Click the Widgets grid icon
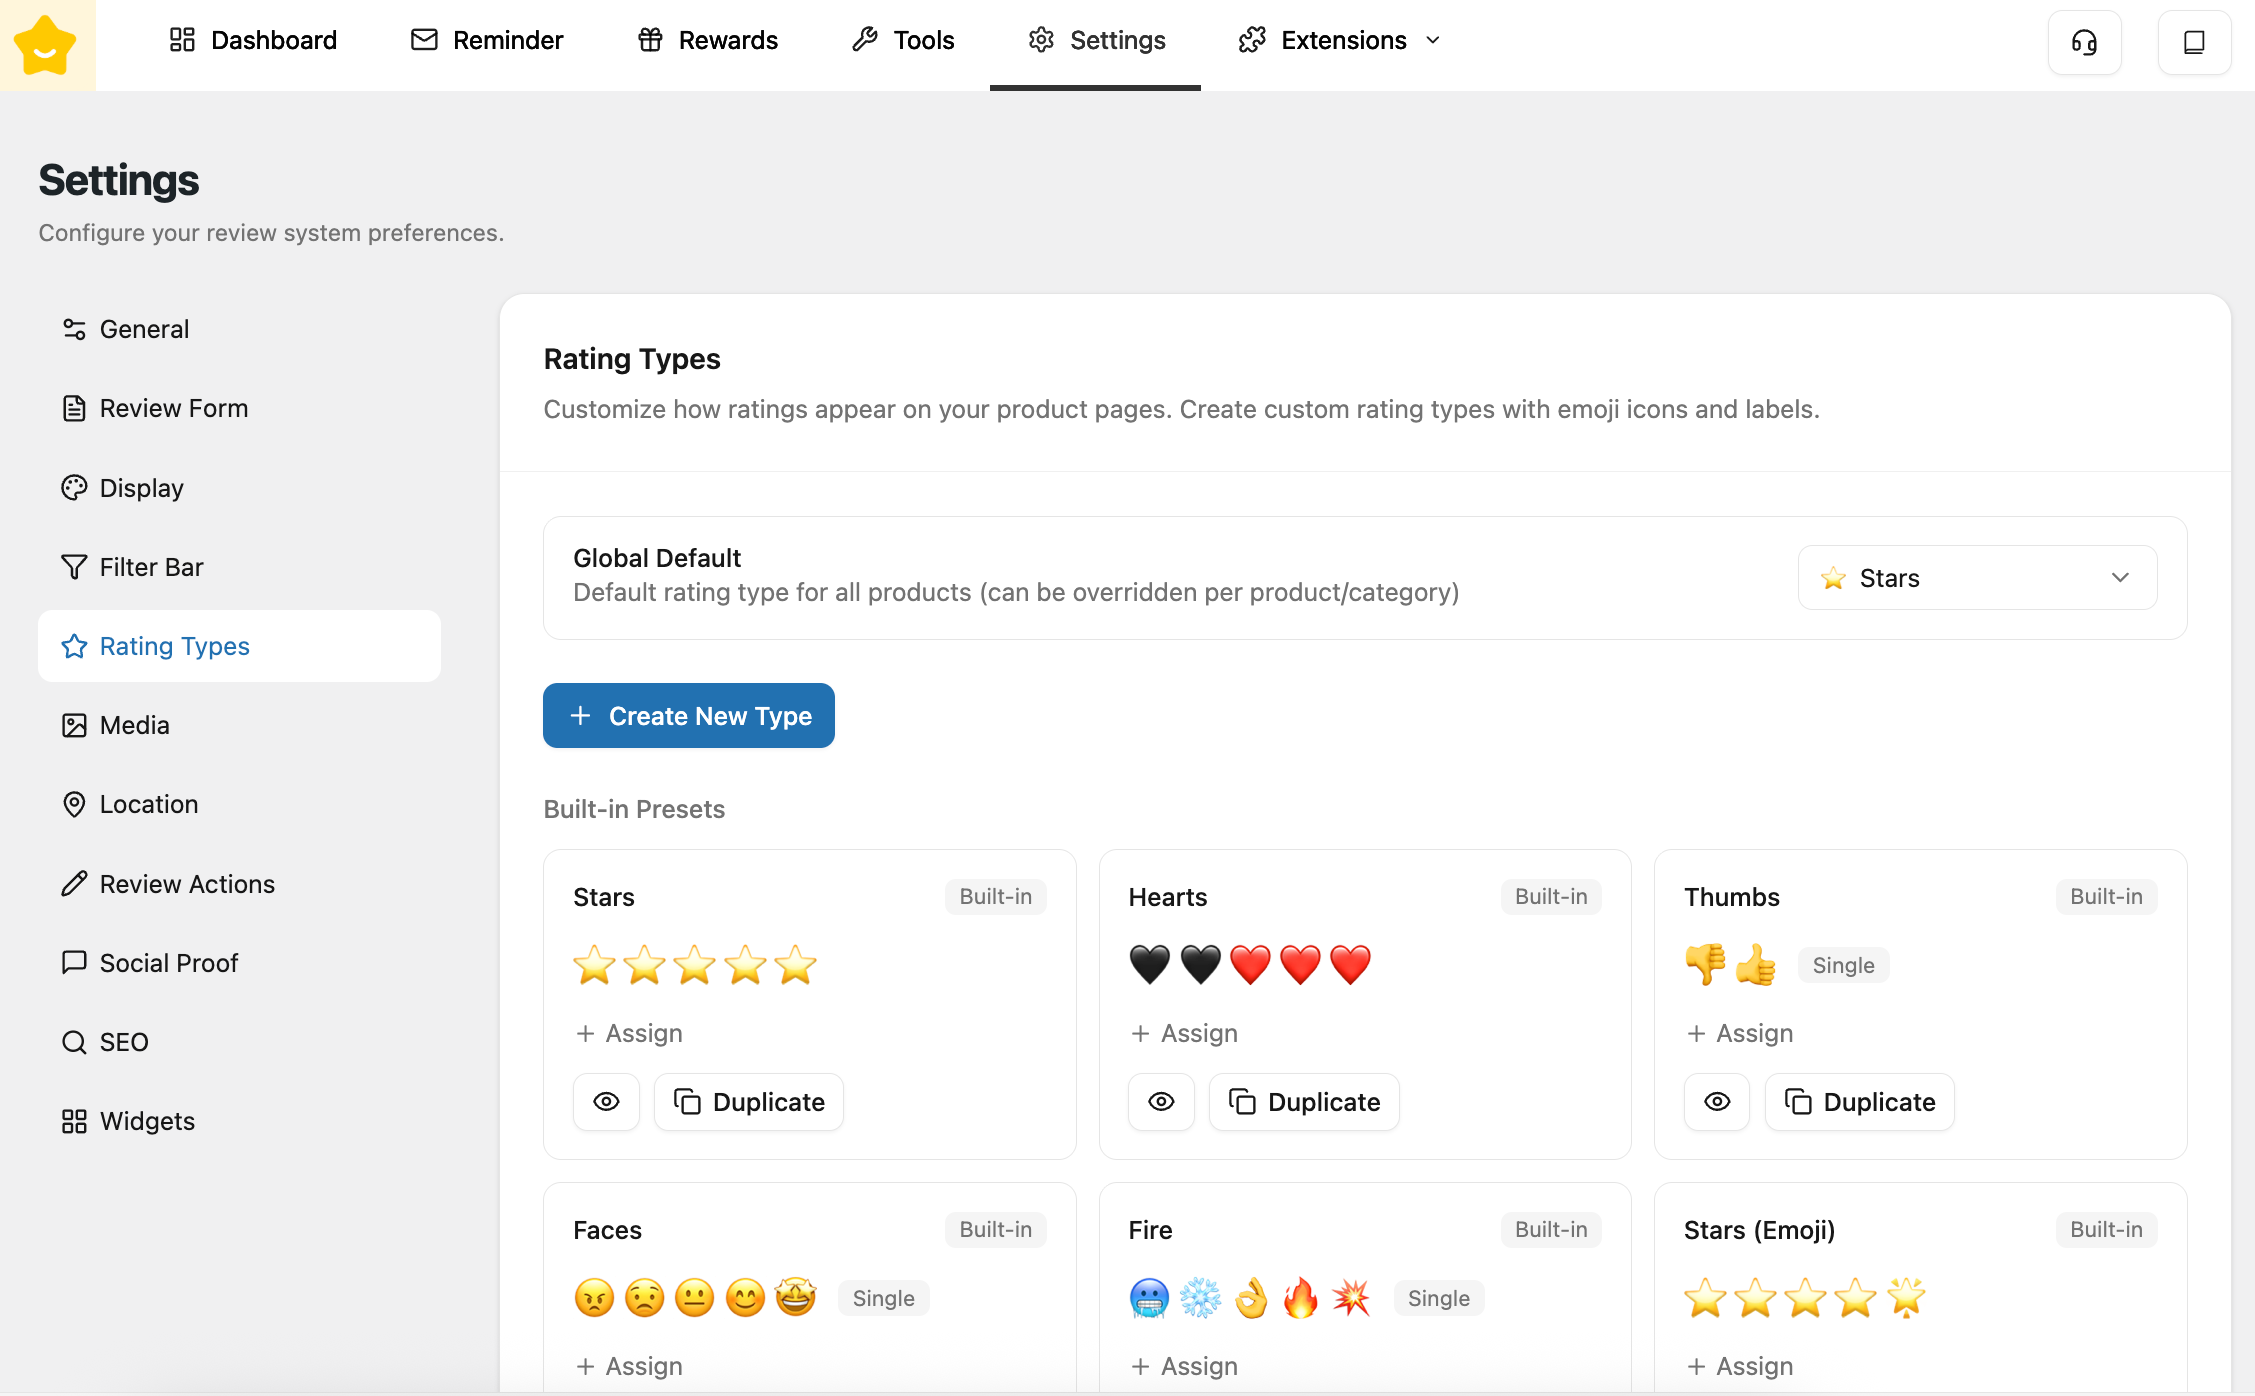Viewport: 2255px width, 1396px height. point(74,1121)
